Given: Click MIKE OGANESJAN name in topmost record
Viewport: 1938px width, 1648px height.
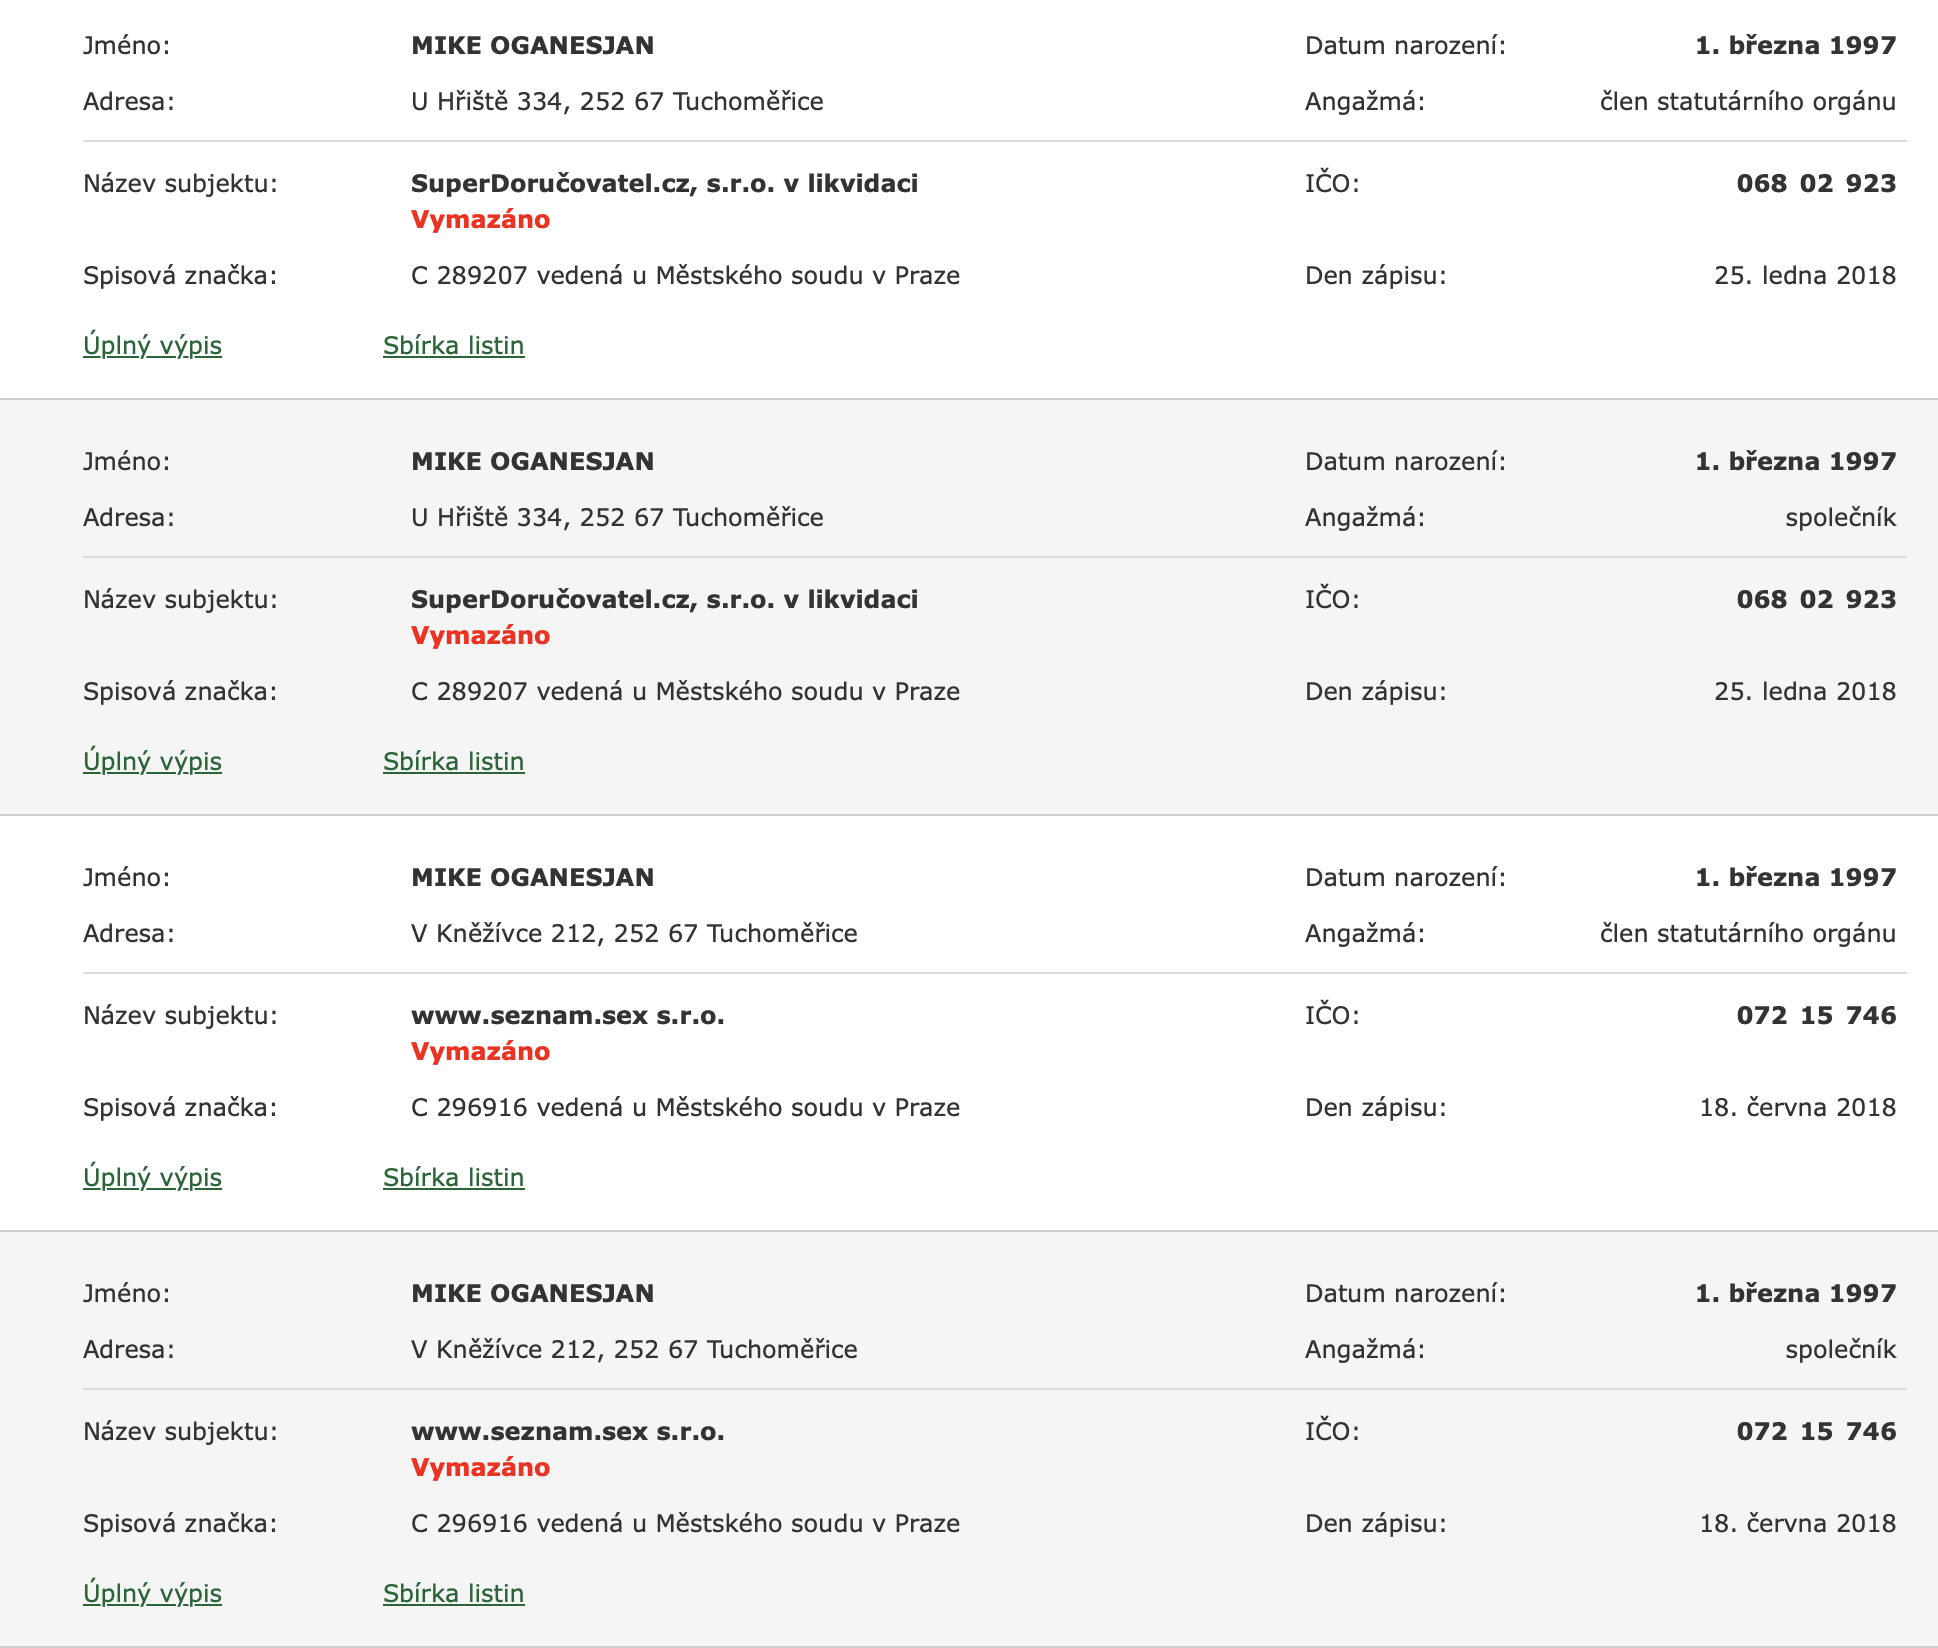Looking at the screenshot, I should click(532, 45).
